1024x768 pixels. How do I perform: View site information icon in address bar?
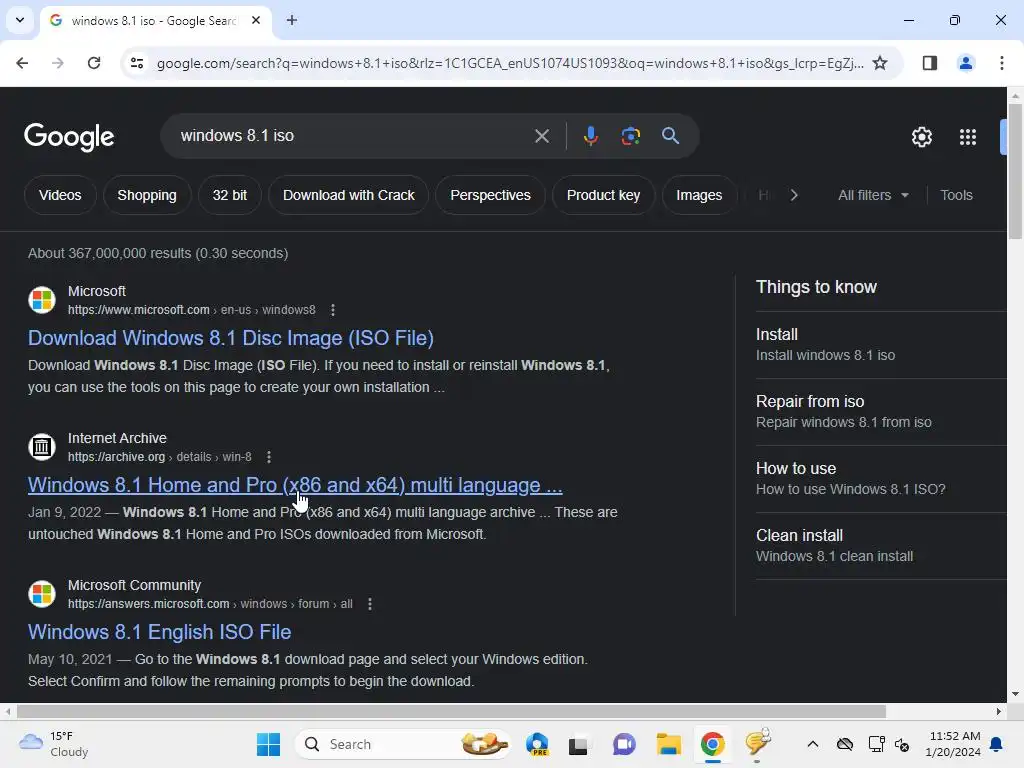click(x=137, y=63)
